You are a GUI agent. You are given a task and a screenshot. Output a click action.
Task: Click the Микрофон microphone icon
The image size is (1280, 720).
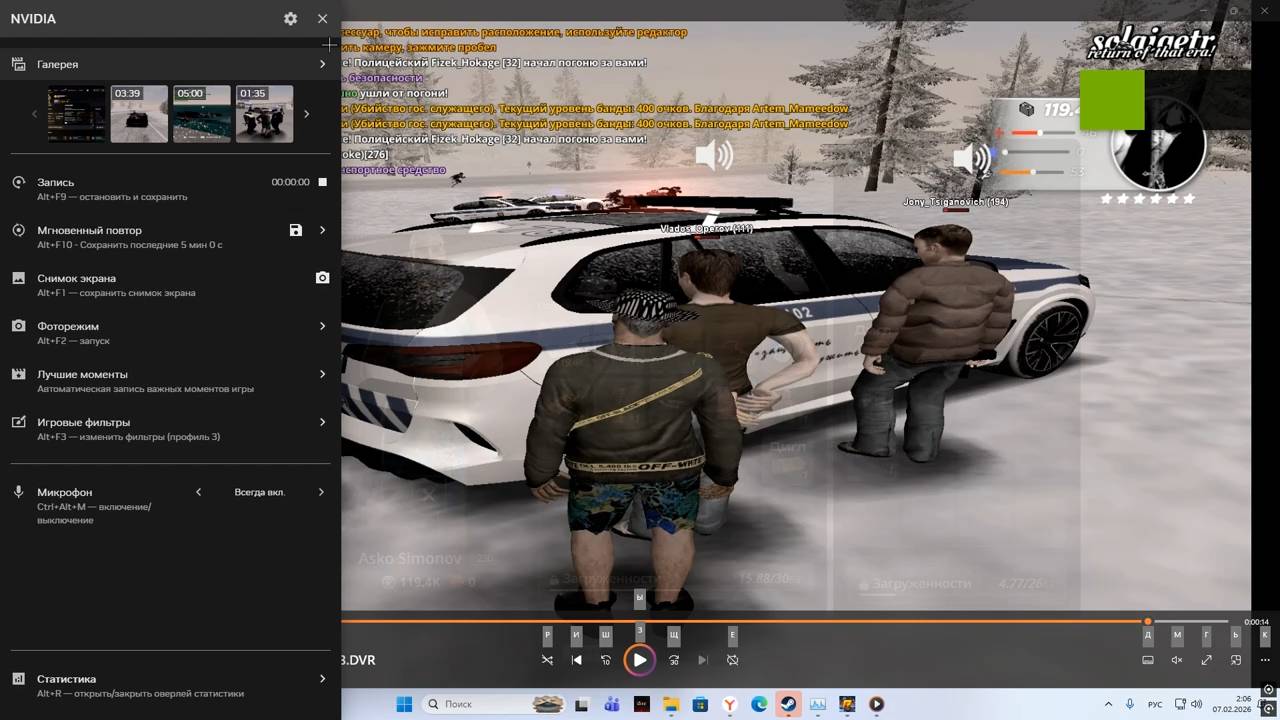pyautogui.click(x=18, y=492)
